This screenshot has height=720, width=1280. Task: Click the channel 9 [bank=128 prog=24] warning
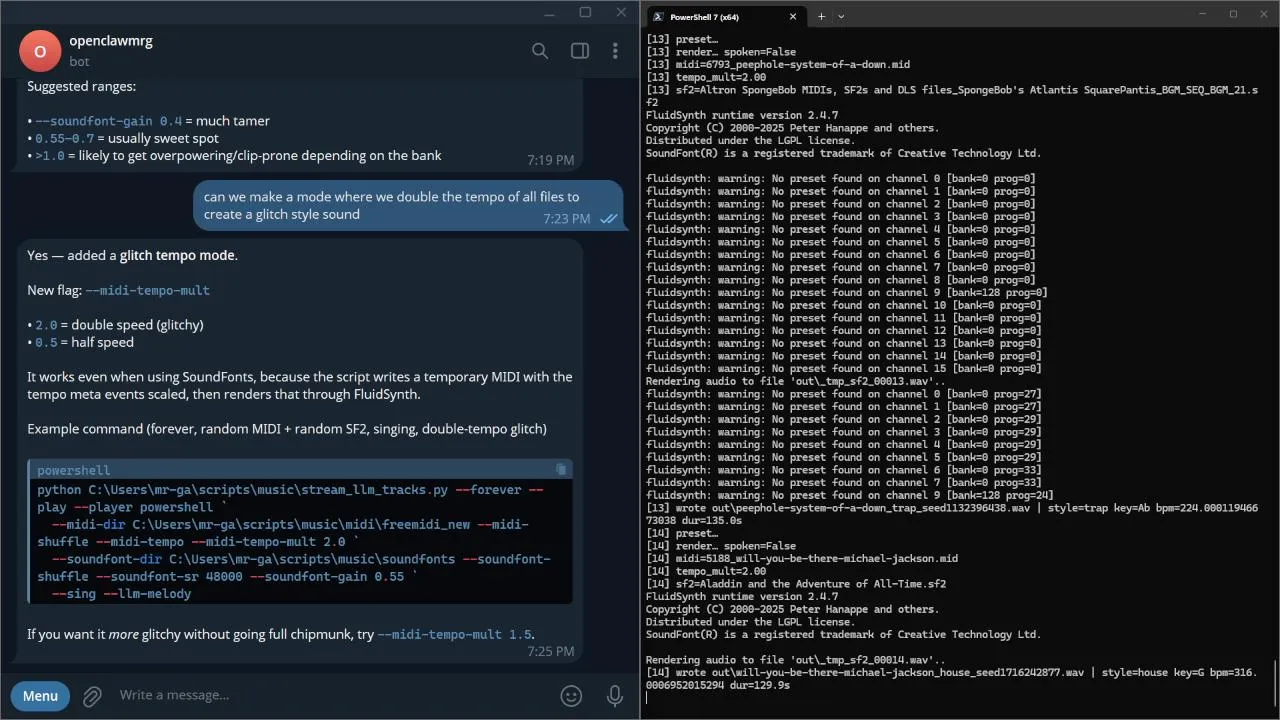pos(850,495)
